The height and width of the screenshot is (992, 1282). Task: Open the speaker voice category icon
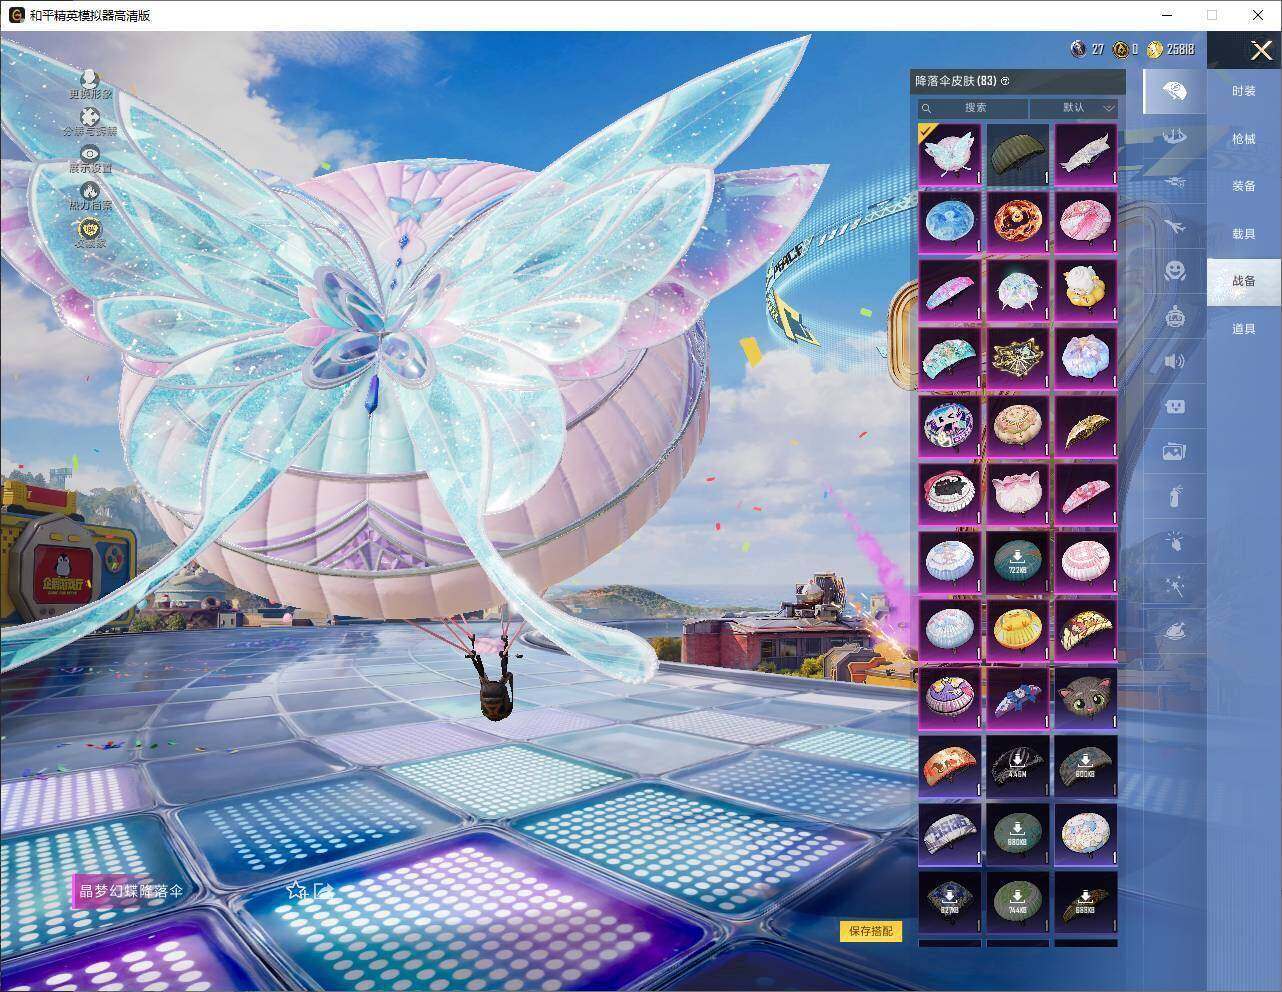(x=1174, y=361)
